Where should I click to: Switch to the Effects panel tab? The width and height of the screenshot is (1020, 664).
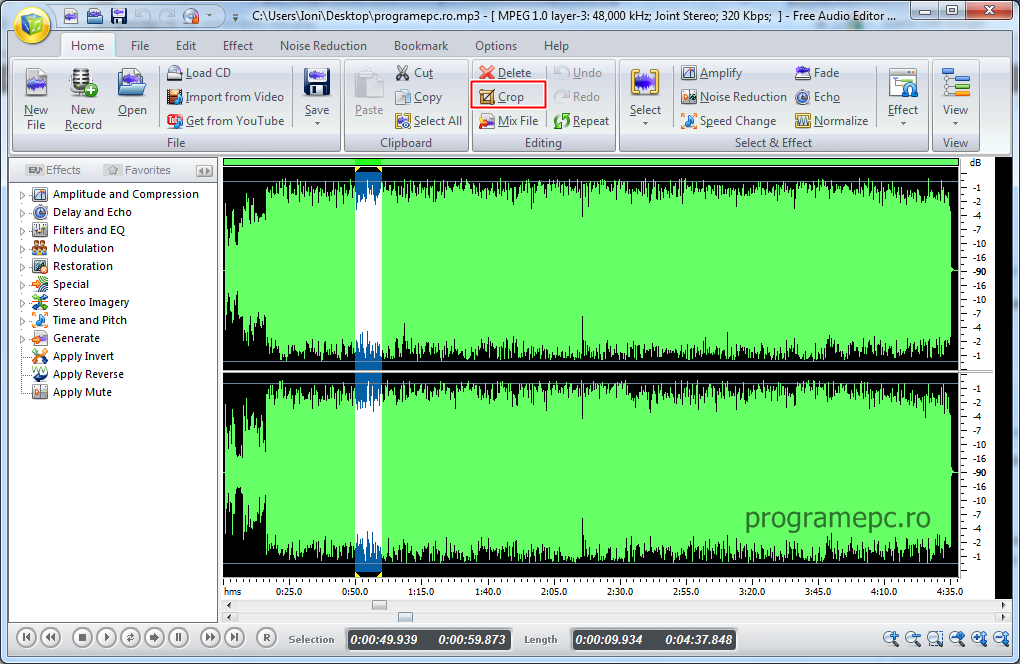(x=55, y=170)
